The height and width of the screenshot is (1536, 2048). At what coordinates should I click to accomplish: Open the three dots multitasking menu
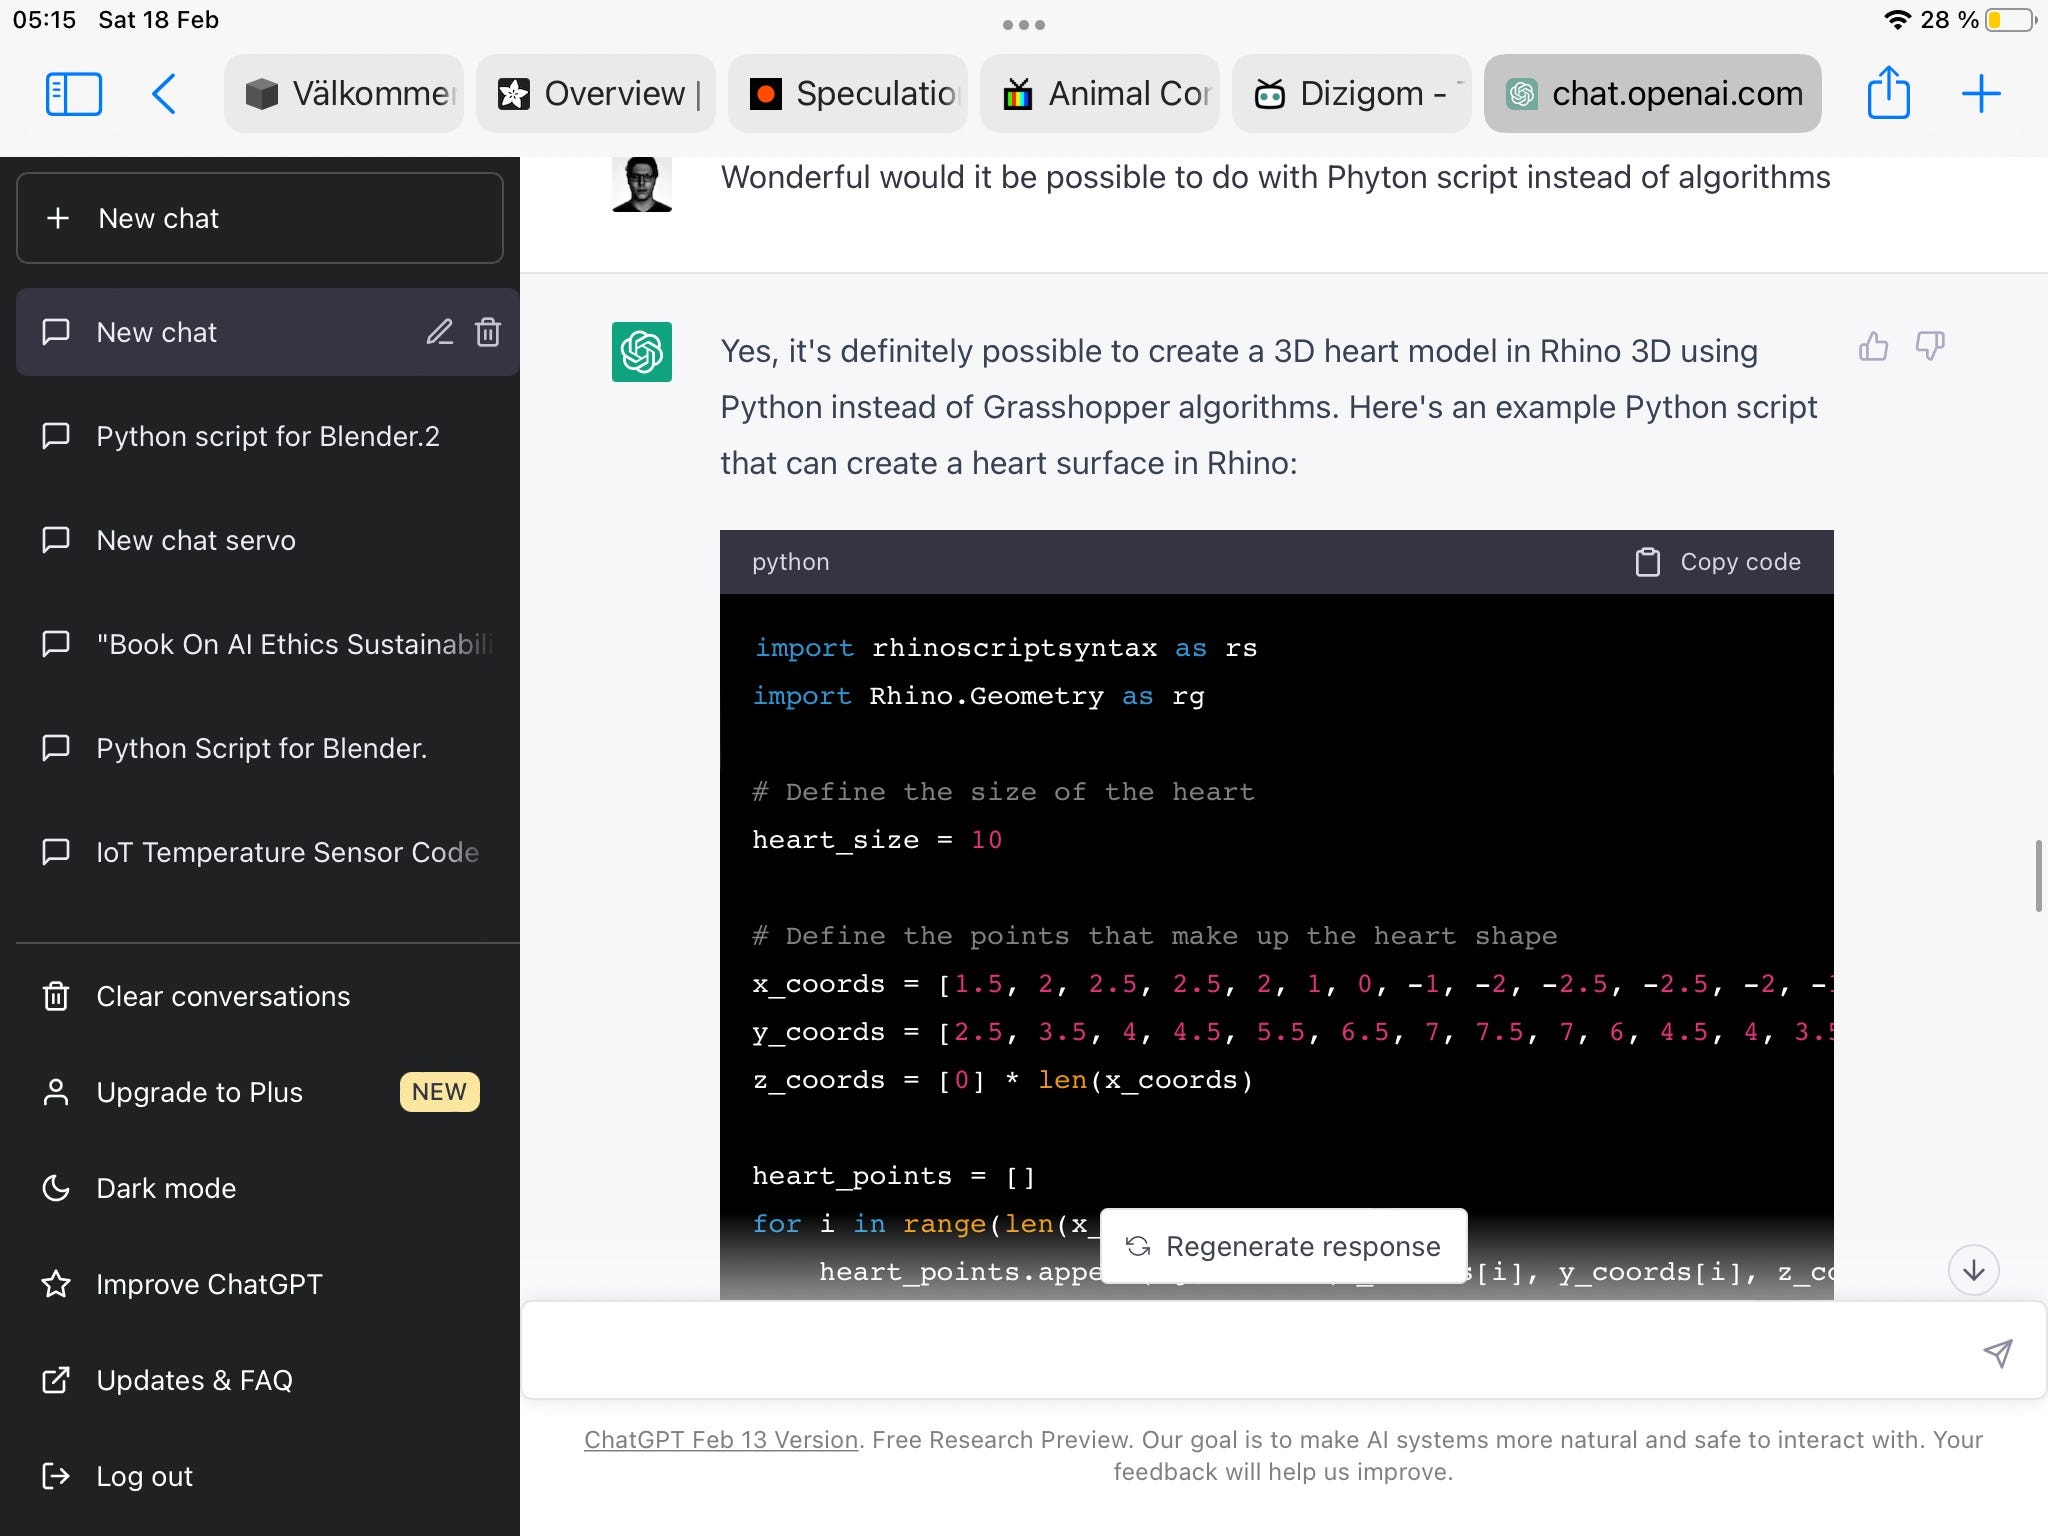coord(1024,25)
